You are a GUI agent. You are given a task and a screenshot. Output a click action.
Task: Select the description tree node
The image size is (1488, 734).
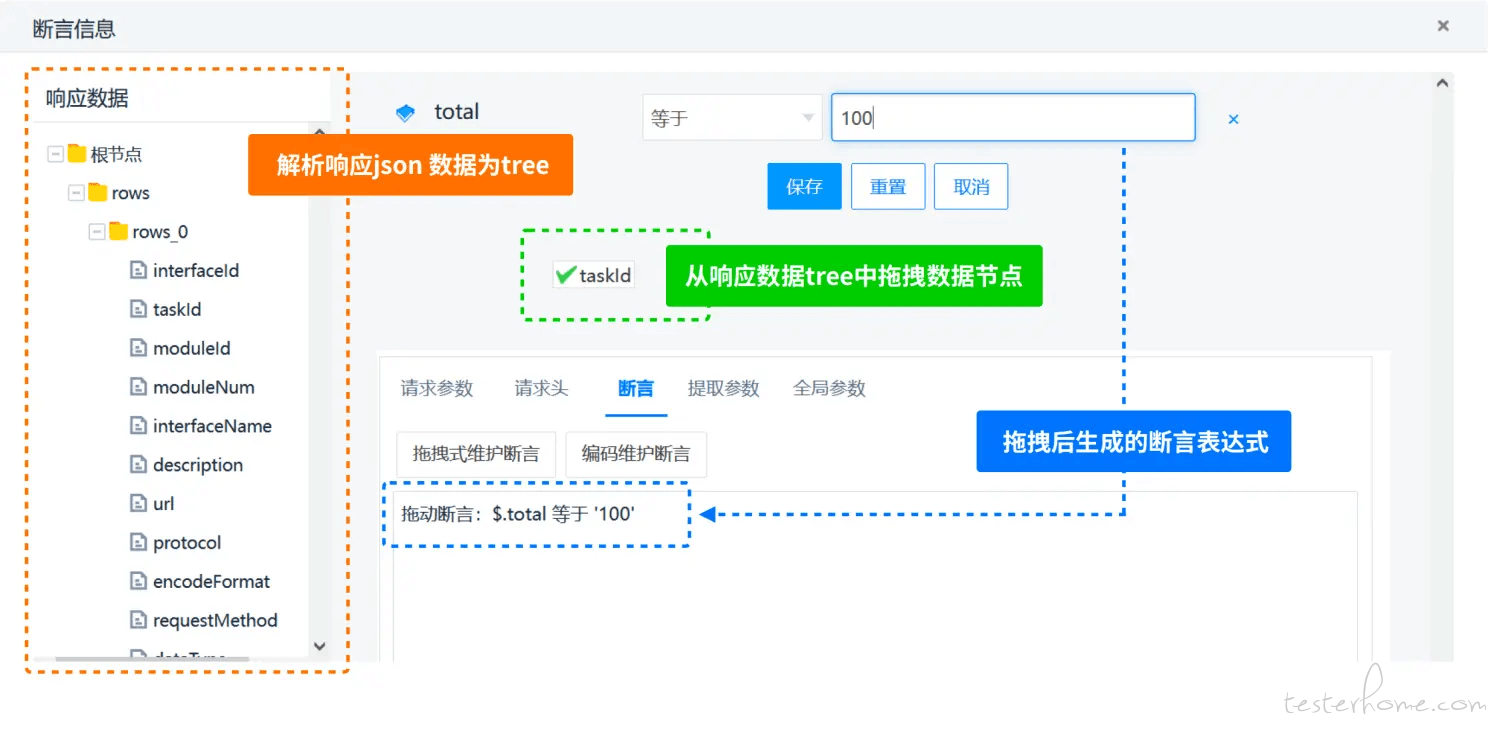(198, 465)
